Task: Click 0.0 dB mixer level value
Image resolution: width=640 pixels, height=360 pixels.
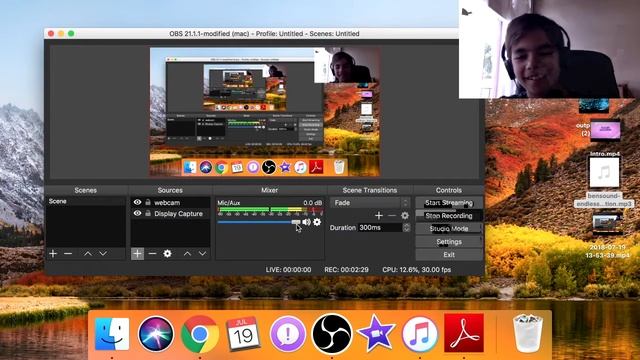Action: (313, 202)
